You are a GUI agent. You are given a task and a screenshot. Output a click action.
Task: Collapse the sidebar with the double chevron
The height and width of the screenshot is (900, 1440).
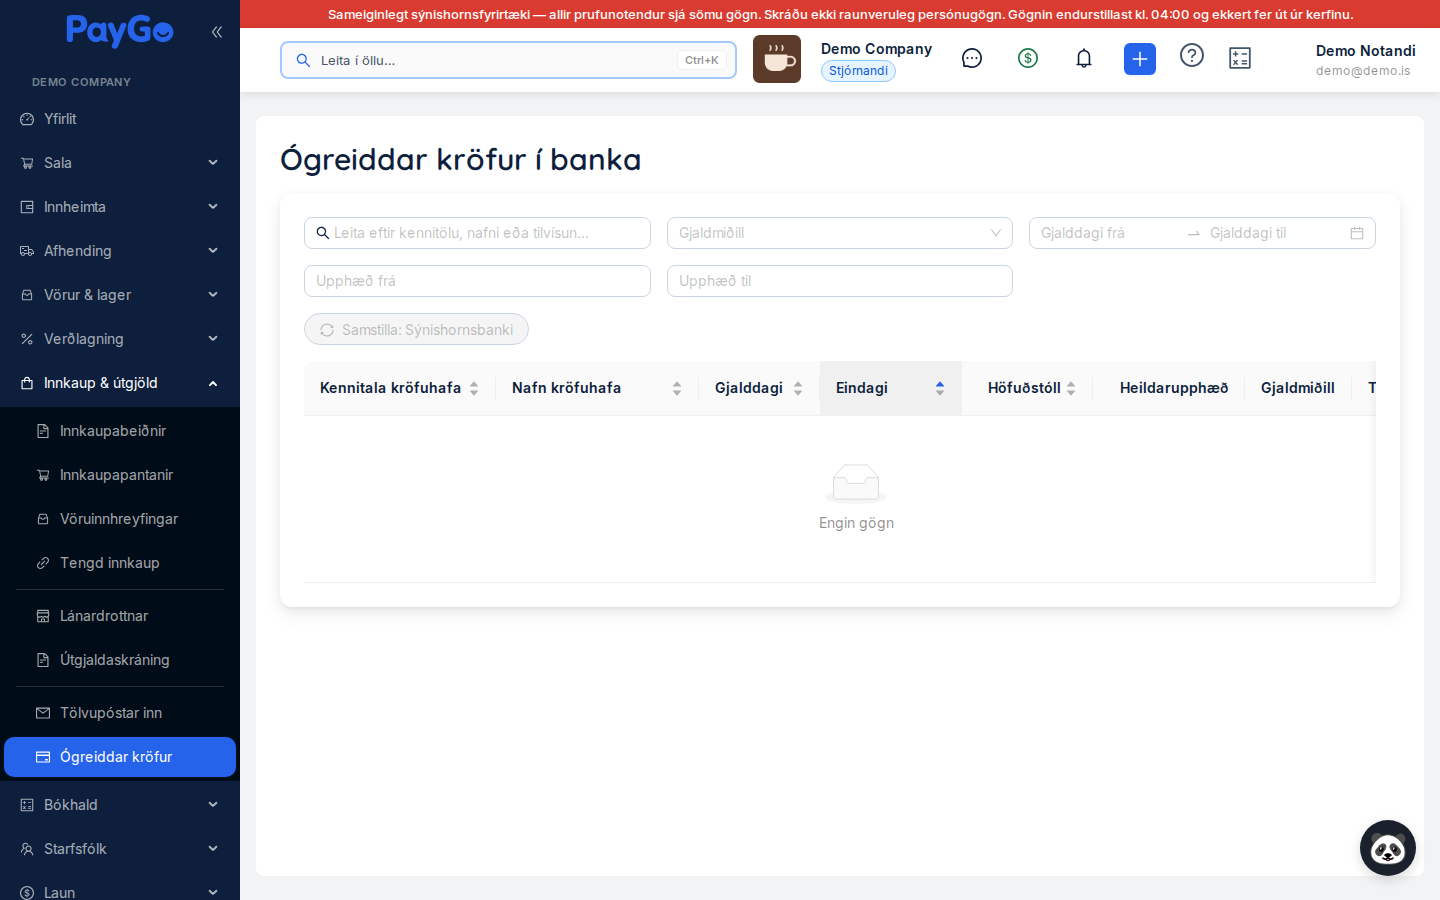[217, 32]
